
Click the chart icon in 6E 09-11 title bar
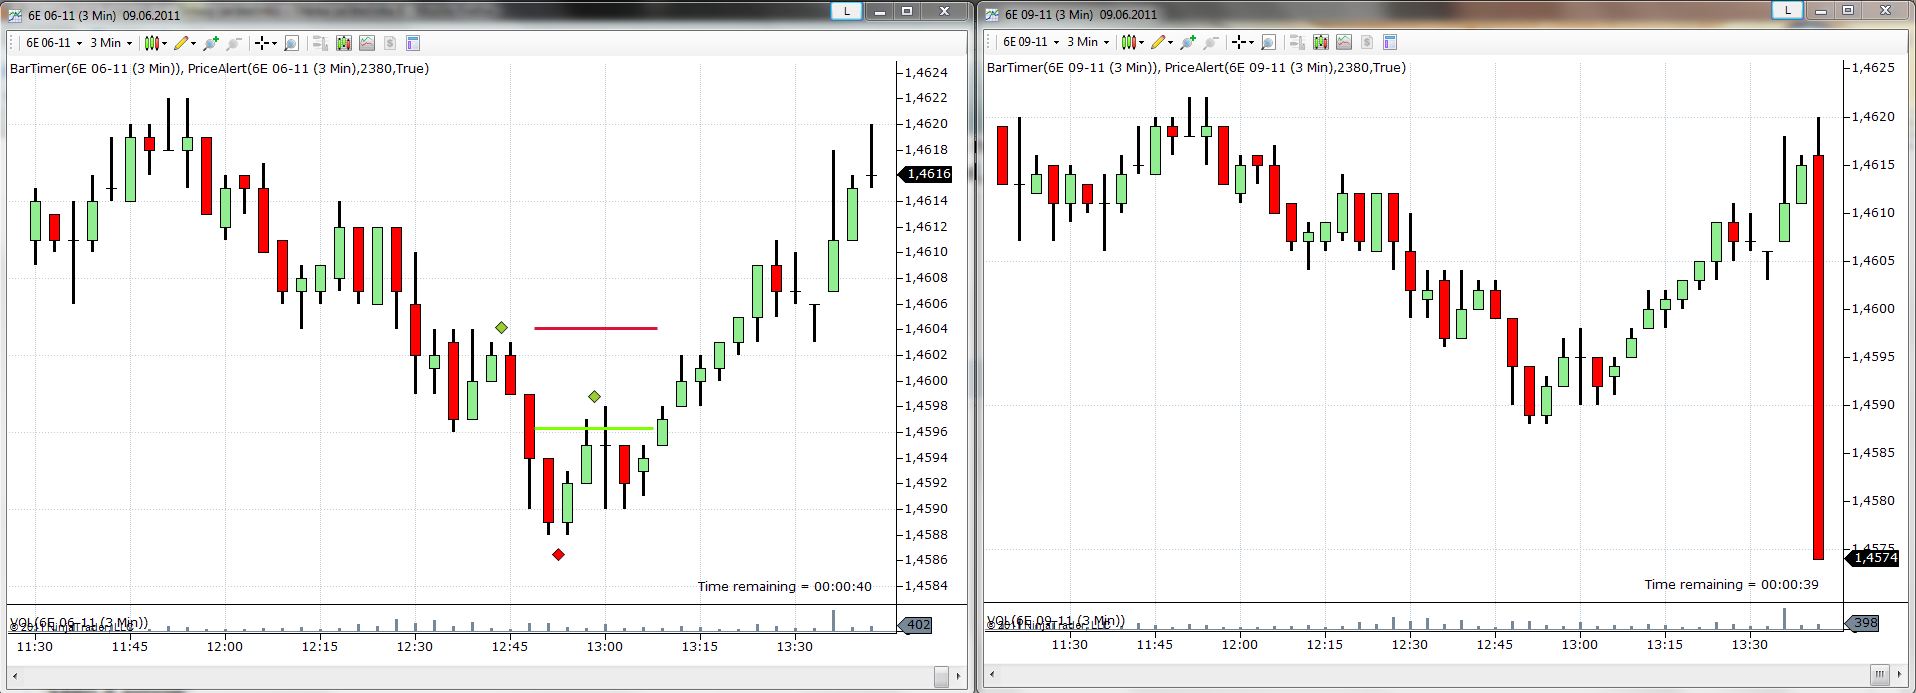click(992, 14)
